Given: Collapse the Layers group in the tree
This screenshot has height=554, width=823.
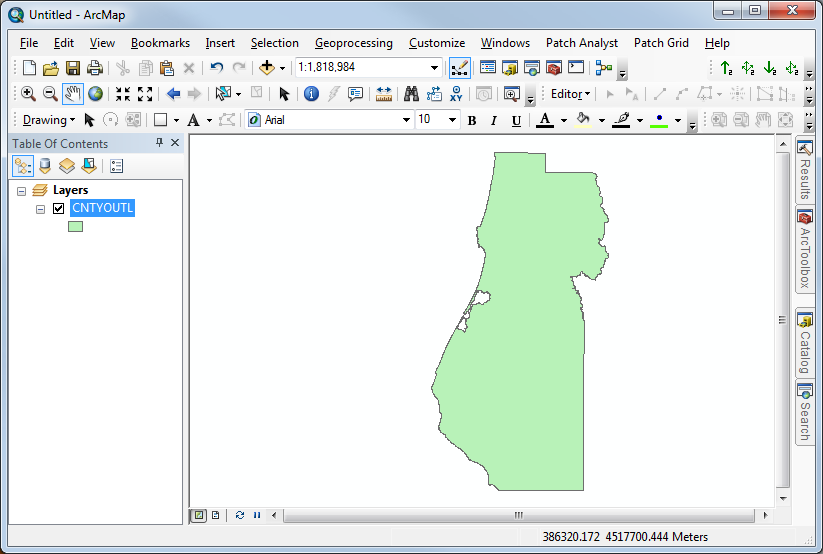Looking at the screenshot, I should (22, 190).
